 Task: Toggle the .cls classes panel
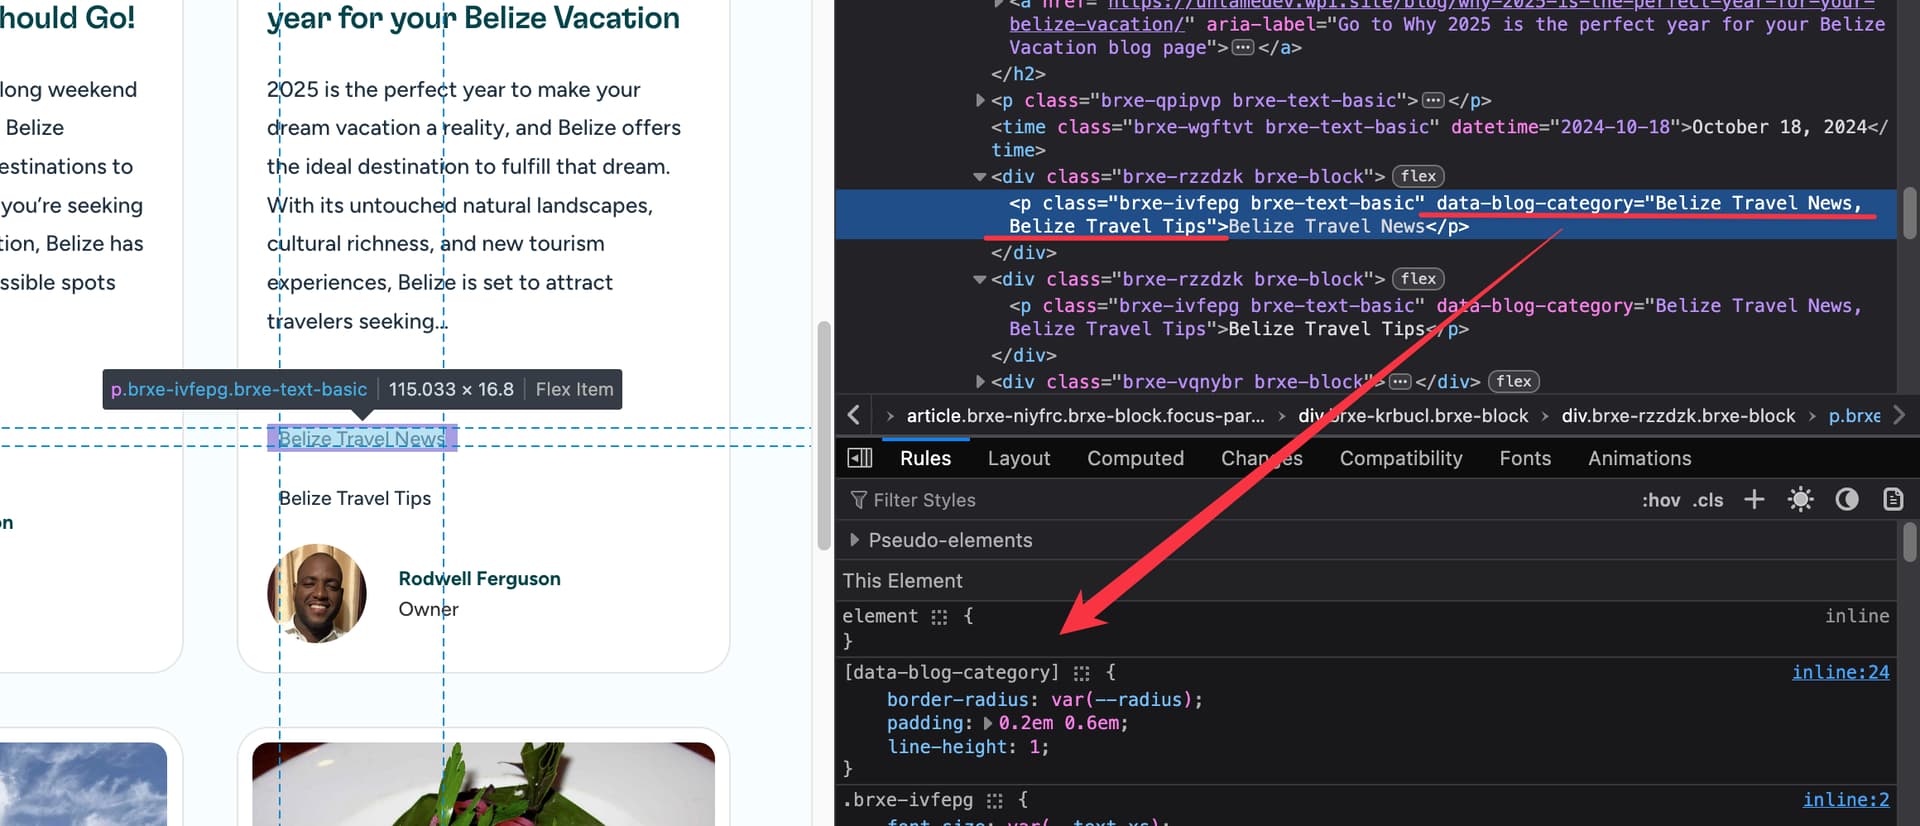pos(1708,500)
